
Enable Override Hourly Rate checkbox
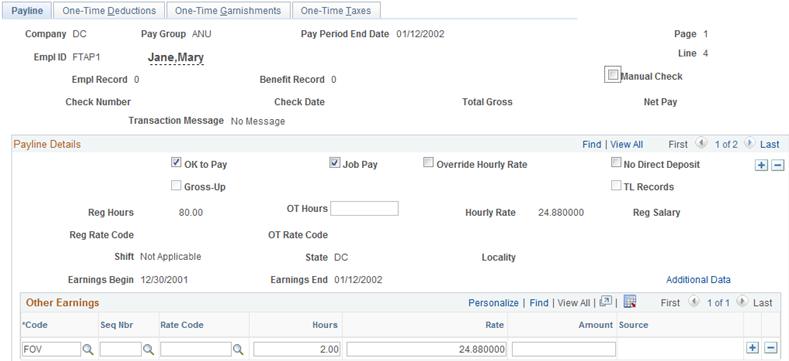428,163
